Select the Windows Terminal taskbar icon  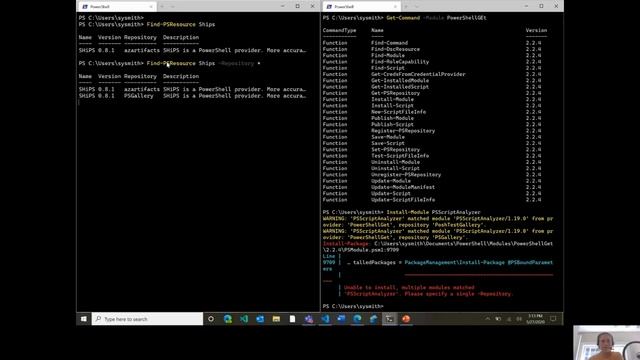(390, 319)
